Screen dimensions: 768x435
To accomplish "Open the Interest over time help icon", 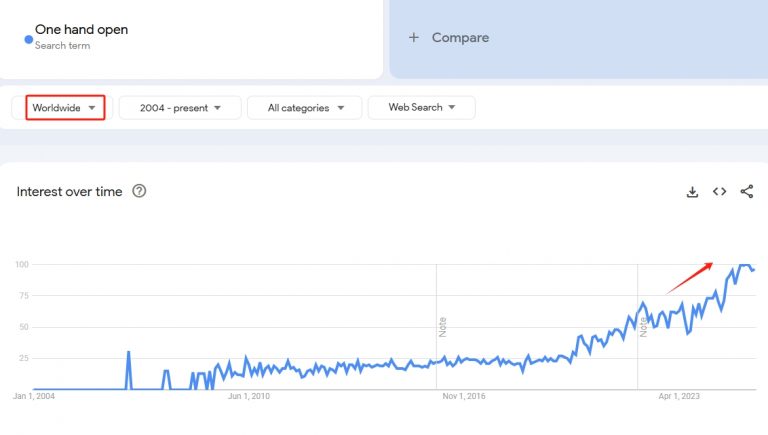I will pos(139,191).
